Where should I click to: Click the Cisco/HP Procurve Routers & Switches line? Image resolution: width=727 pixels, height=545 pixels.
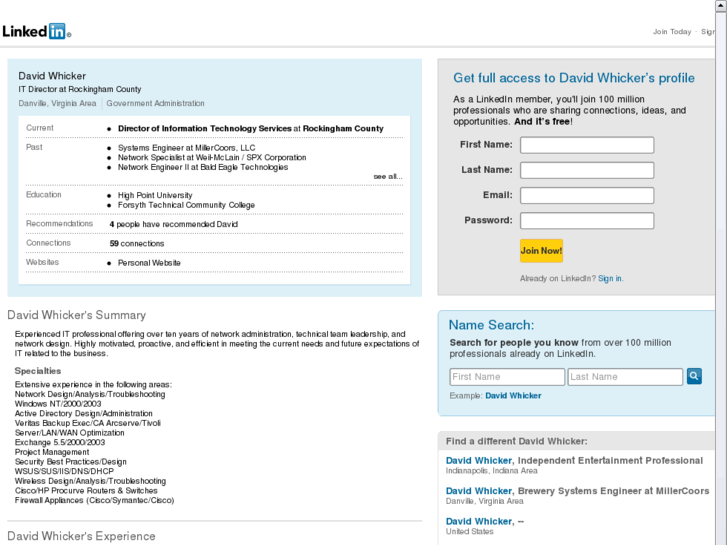pyautogui.click(x=86, y=491)
